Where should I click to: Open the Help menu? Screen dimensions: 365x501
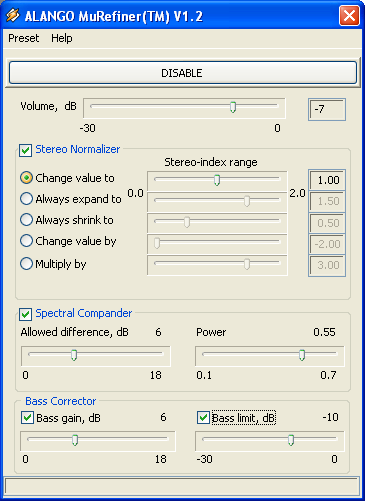[x=62, y=38]
